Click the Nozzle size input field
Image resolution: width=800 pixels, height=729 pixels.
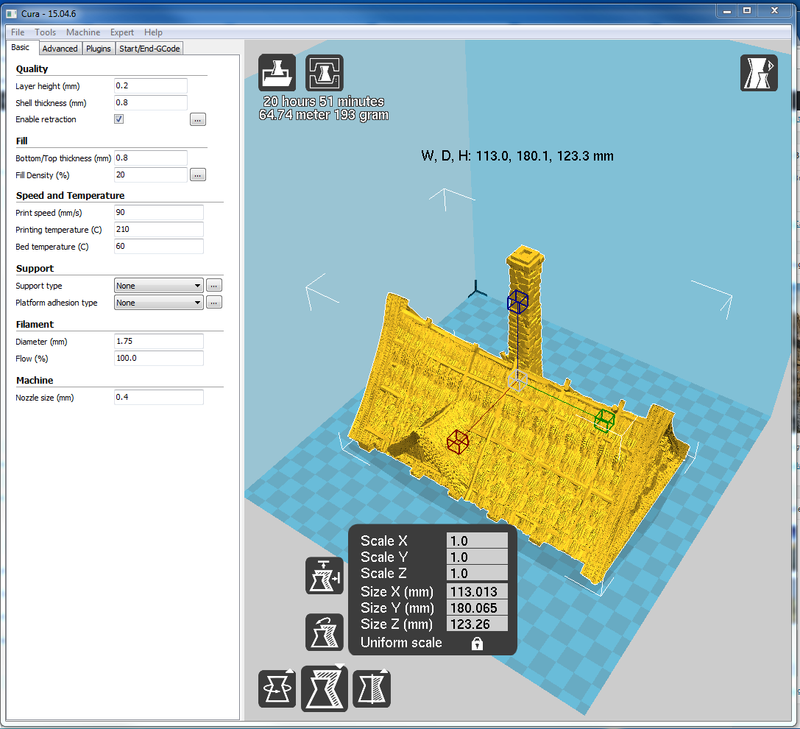[x=159, y=397]
